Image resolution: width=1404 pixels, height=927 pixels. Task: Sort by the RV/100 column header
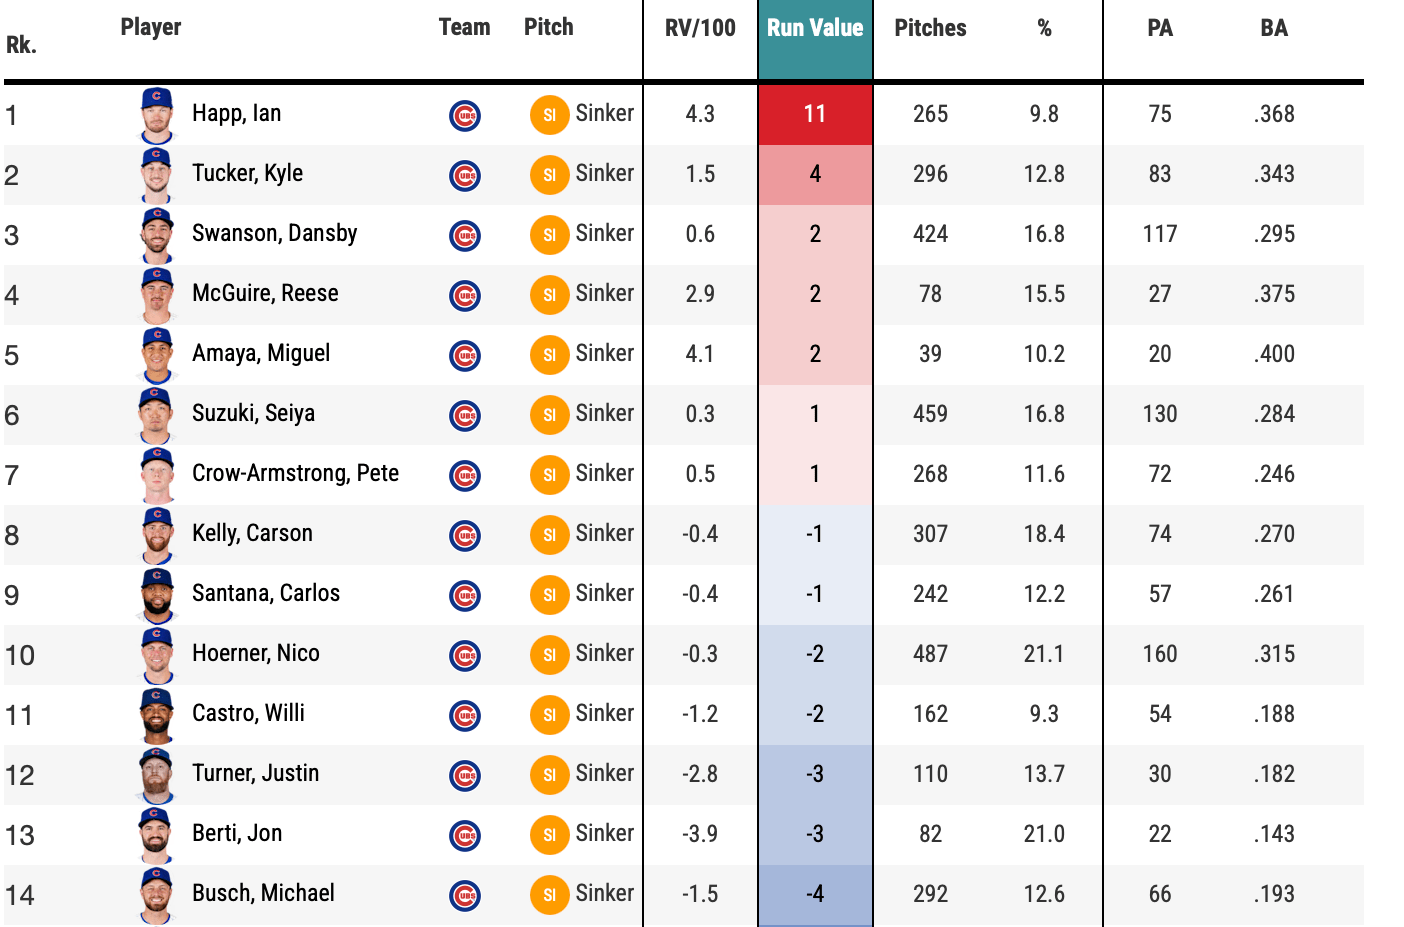tap(700, 28)
